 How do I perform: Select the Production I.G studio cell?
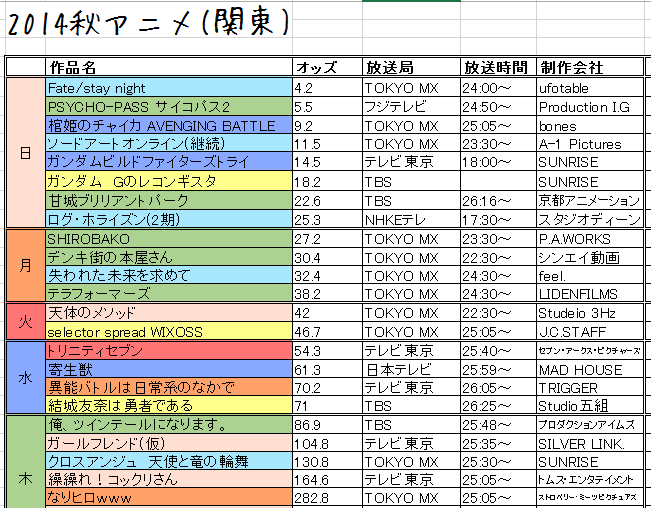click(590, 107)
